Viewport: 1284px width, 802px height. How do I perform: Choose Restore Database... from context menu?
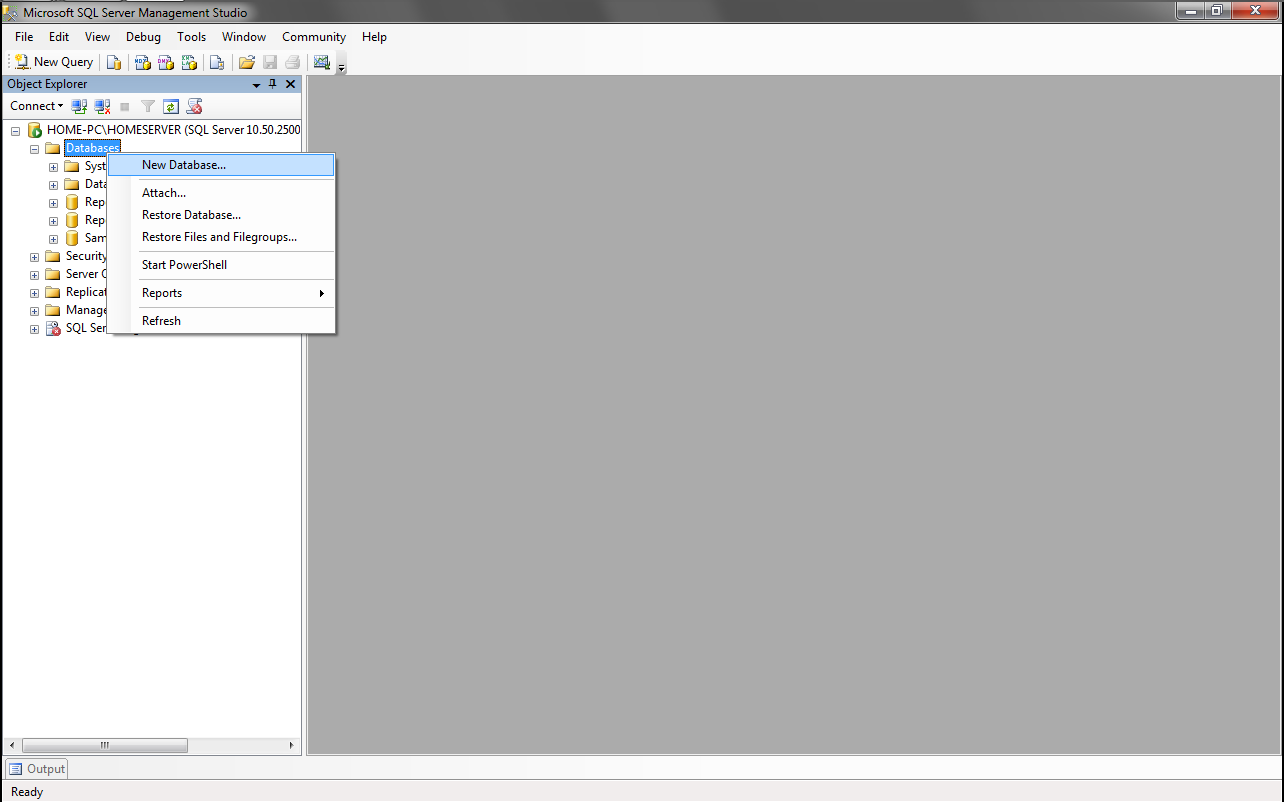tap(221, 215)
